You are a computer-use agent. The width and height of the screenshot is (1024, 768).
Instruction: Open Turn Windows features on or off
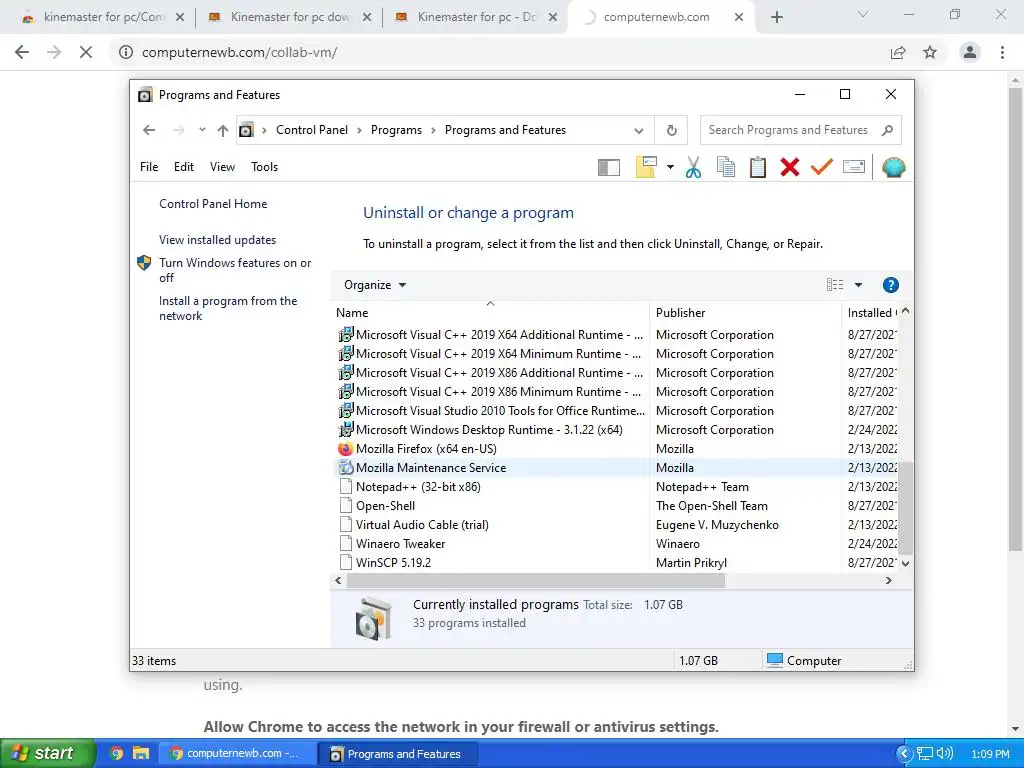click(235, 270)
